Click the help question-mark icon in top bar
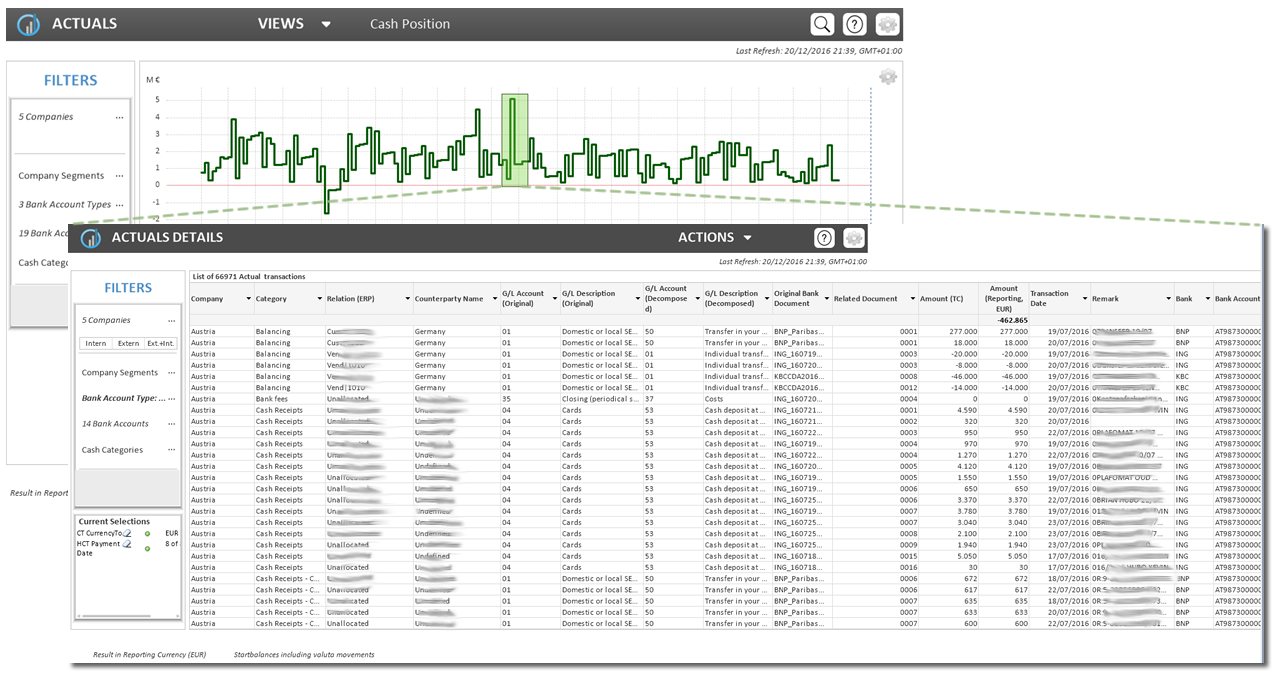This screenshot has width=1283, height=690. coord(853,23)
